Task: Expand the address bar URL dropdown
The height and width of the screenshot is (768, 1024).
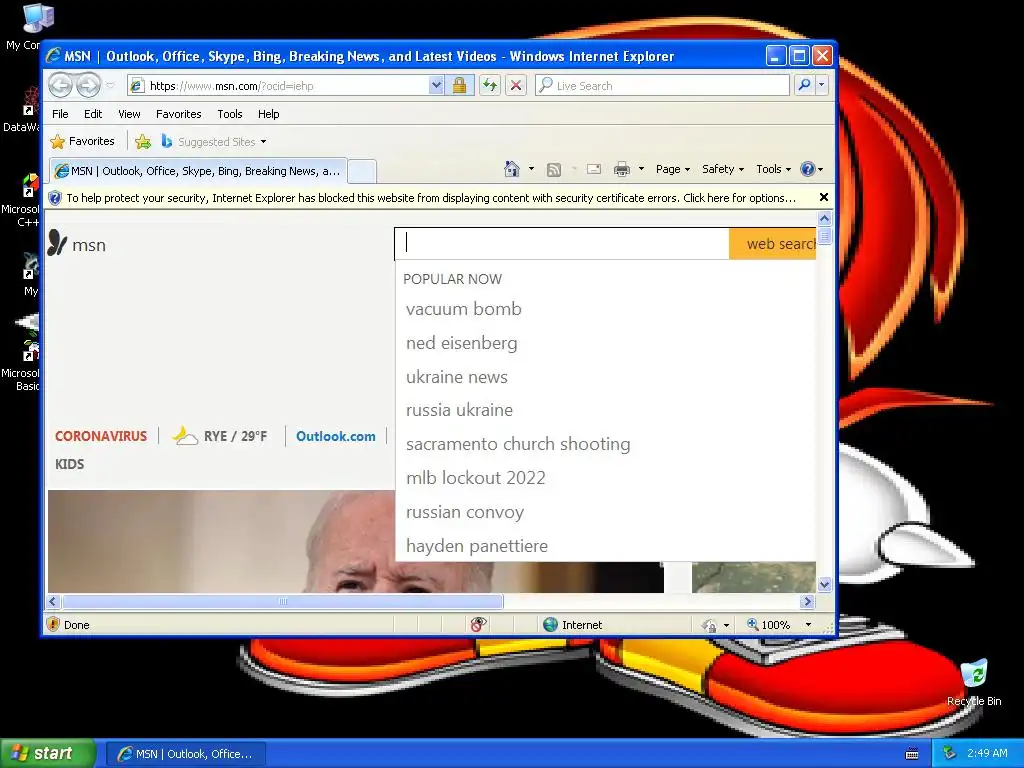Action: (x=436, y=86)
